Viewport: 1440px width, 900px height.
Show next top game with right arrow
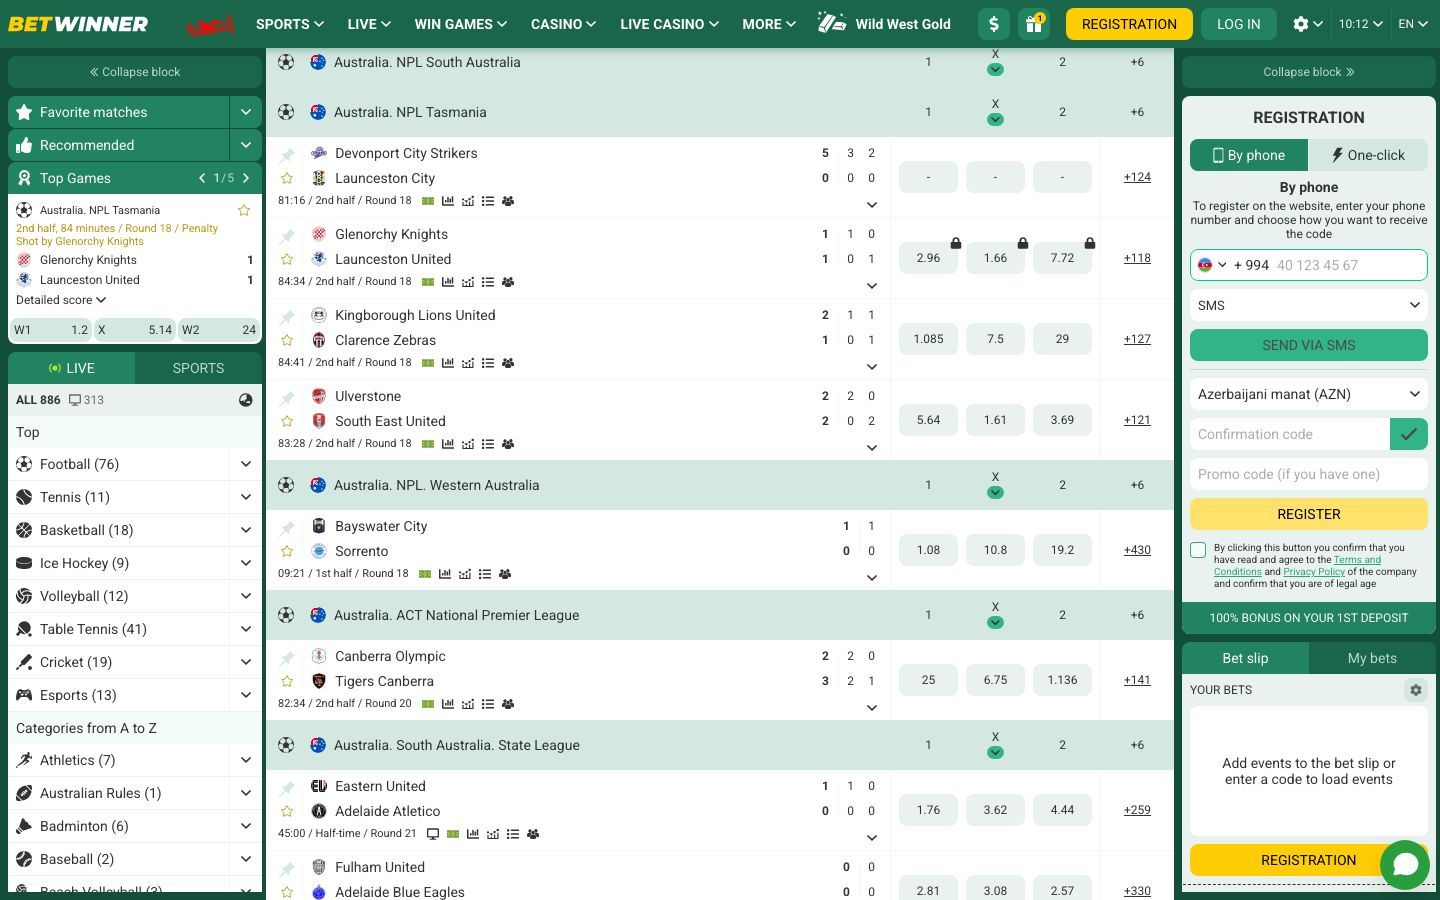pyautogui.click(x=246, y=178)
